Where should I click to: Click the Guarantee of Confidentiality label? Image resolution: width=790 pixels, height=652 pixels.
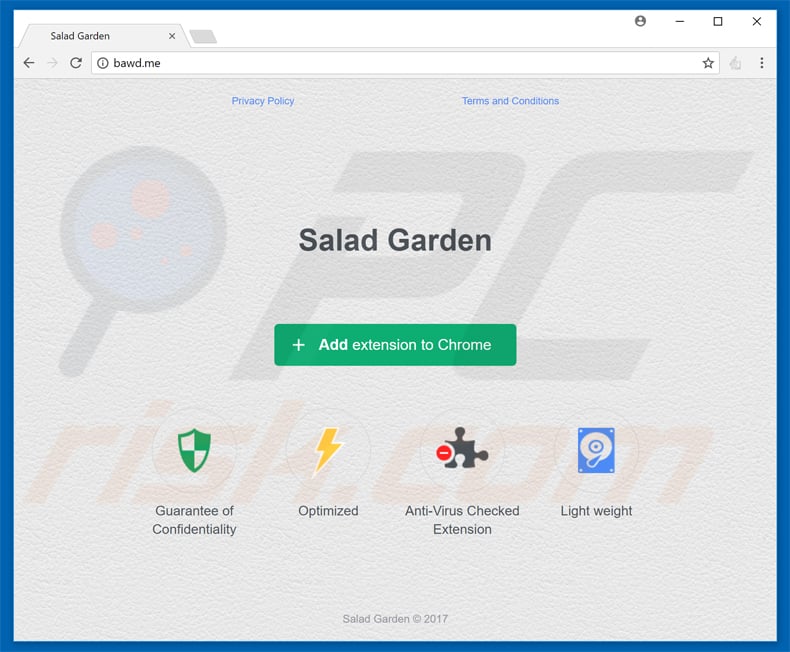(x=194, y=520)
